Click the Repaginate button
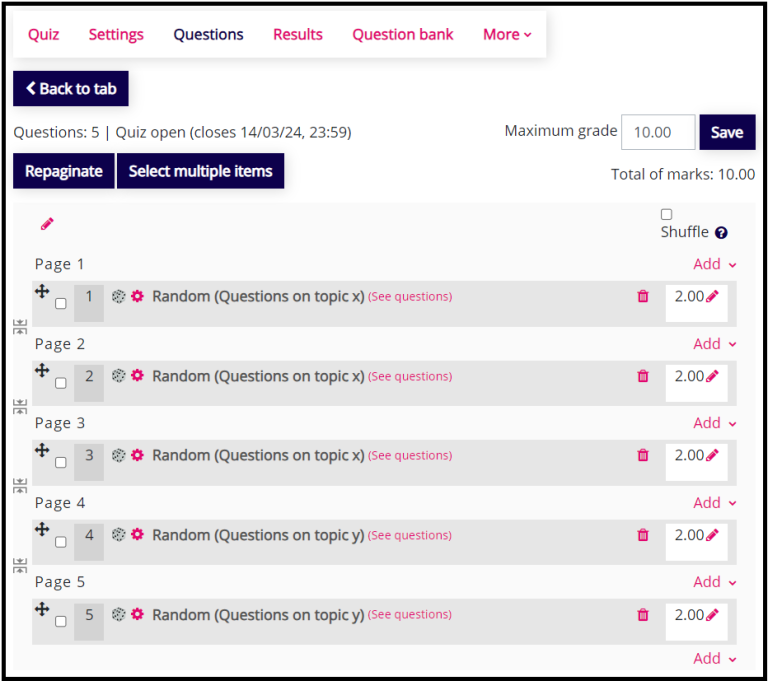Image resolution: width=768 pixels, height=681 pixels. [x=64, y=171]
